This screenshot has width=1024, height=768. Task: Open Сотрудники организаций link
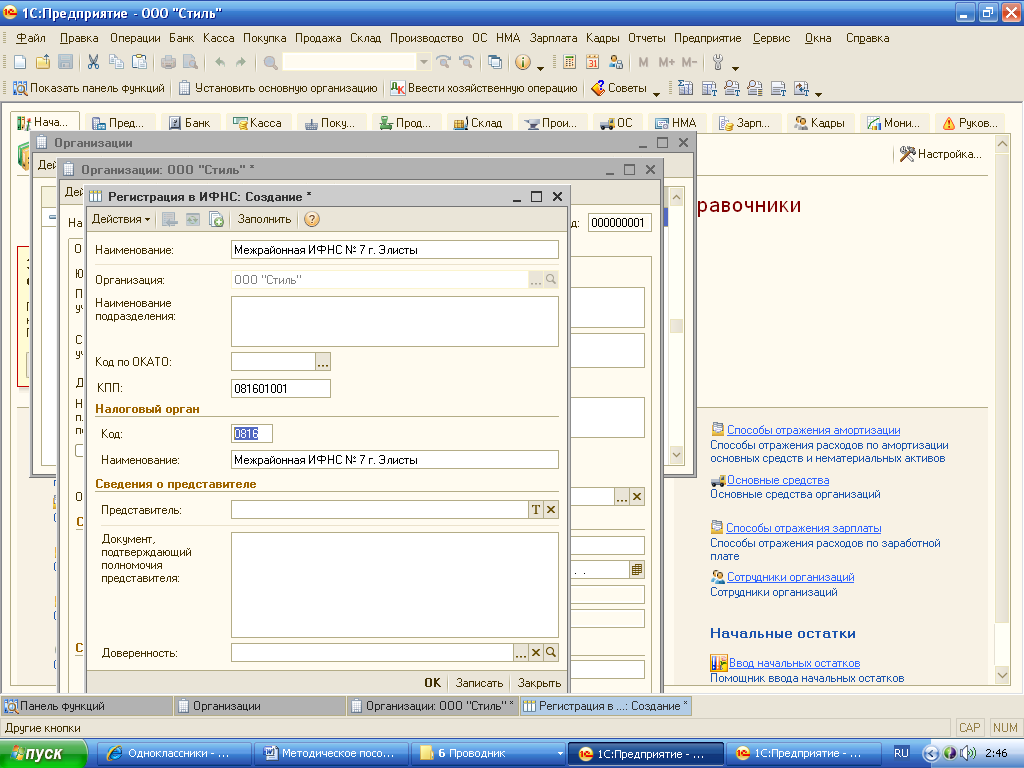point(791,577)
